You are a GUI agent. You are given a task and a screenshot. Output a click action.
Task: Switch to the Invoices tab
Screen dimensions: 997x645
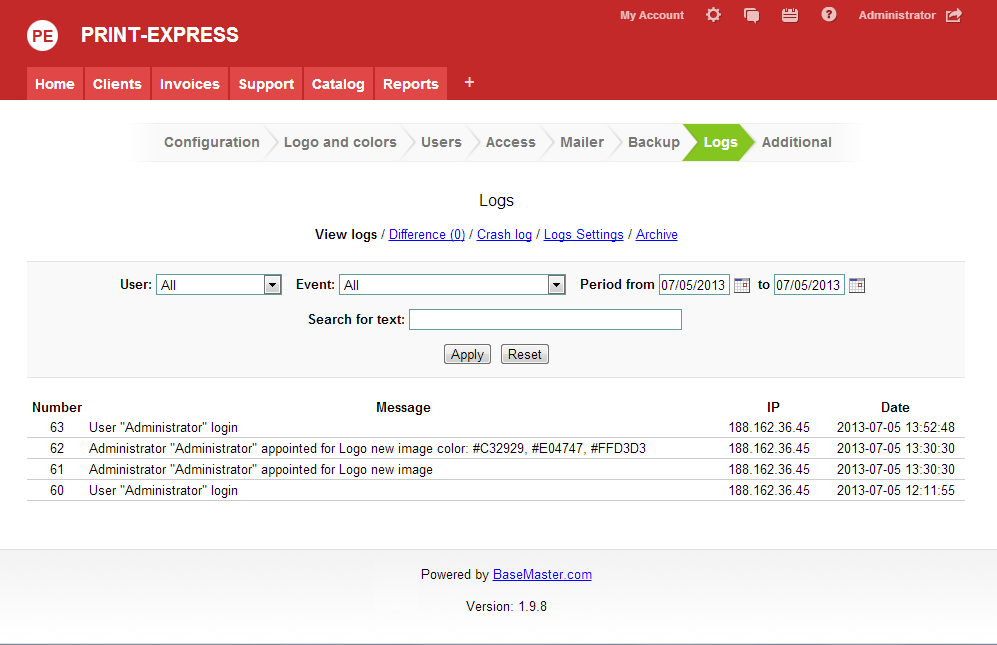[x=189, y=84]
